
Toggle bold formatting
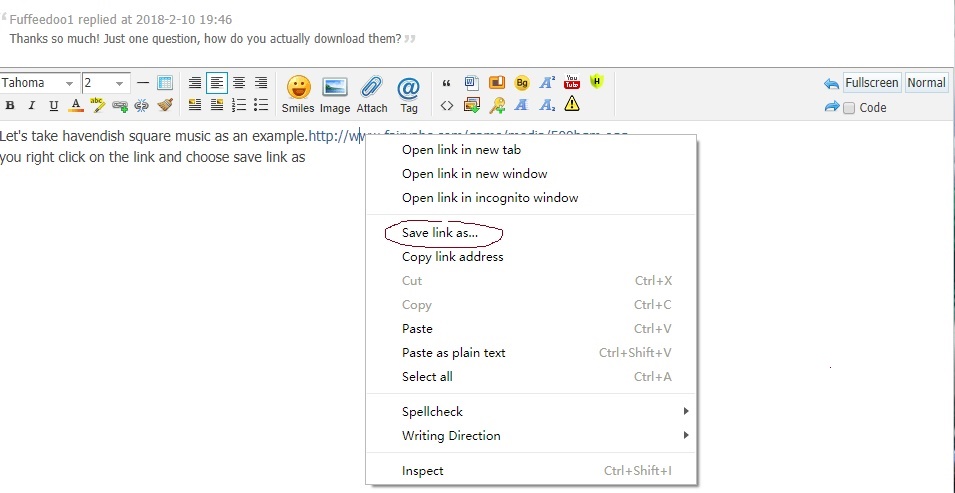(10, 105)
